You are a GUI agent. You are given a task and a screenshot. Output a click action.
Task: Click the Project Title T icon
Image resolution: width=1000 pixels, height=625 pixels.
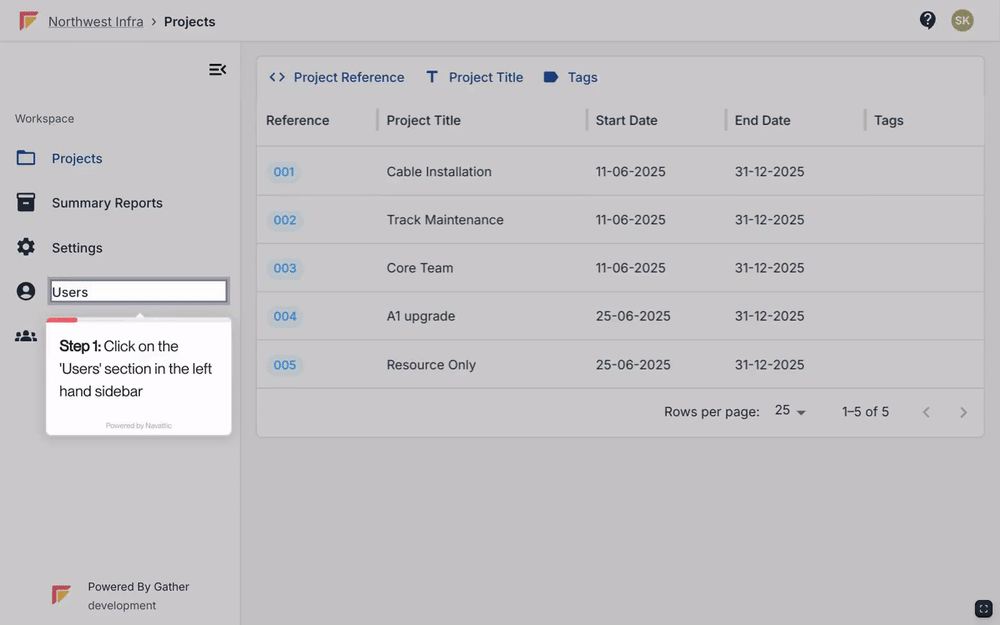pyautogui.click(x=432, y=77)
